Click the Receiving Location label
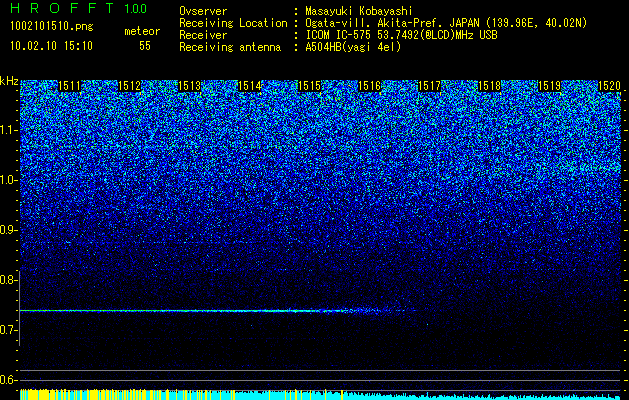The height and width of the screenshot is (400, 629). [233, 23]
